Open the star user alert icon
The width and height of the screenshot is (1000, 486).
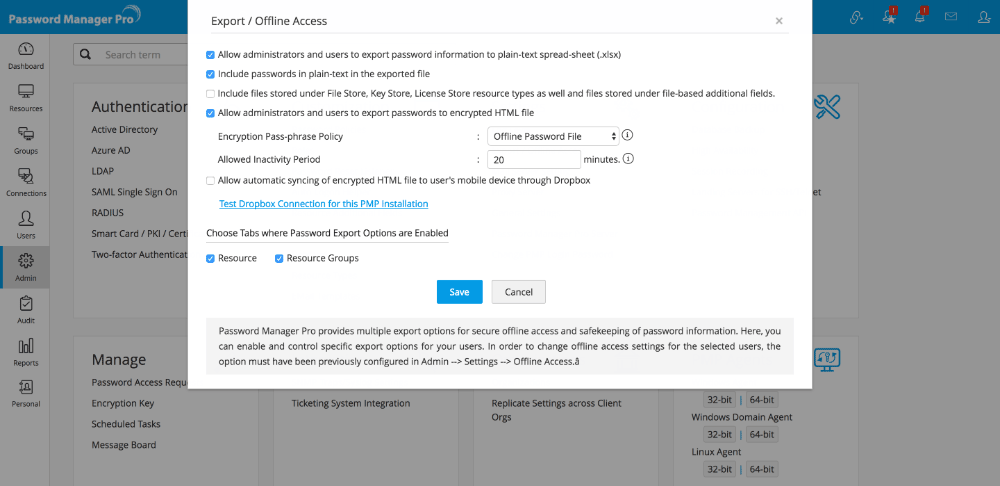(890, 17)
